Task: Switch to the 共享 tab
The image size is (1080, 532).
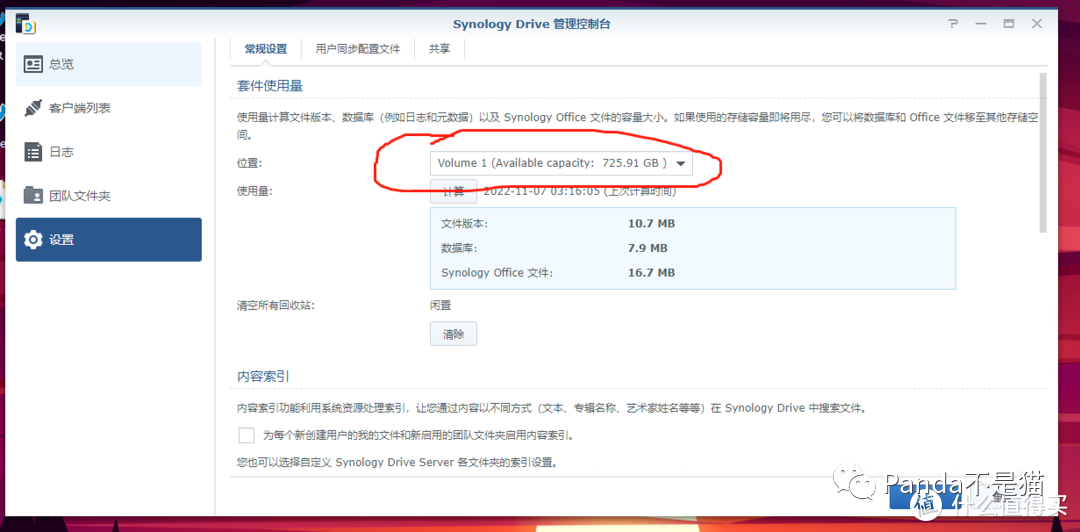Action: click(439, 50)
